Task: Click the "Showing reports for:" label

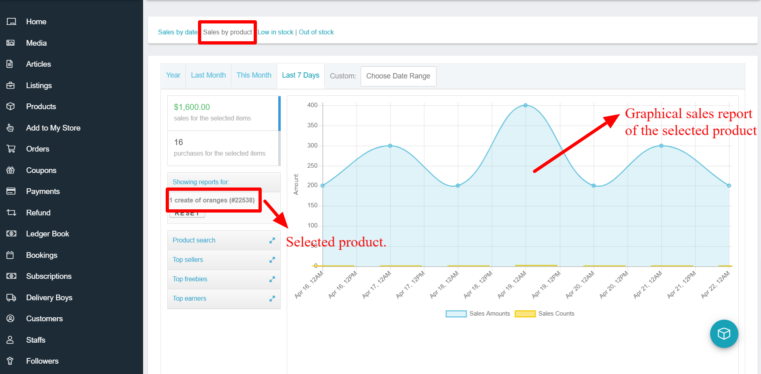Action: tap(201, 182)
